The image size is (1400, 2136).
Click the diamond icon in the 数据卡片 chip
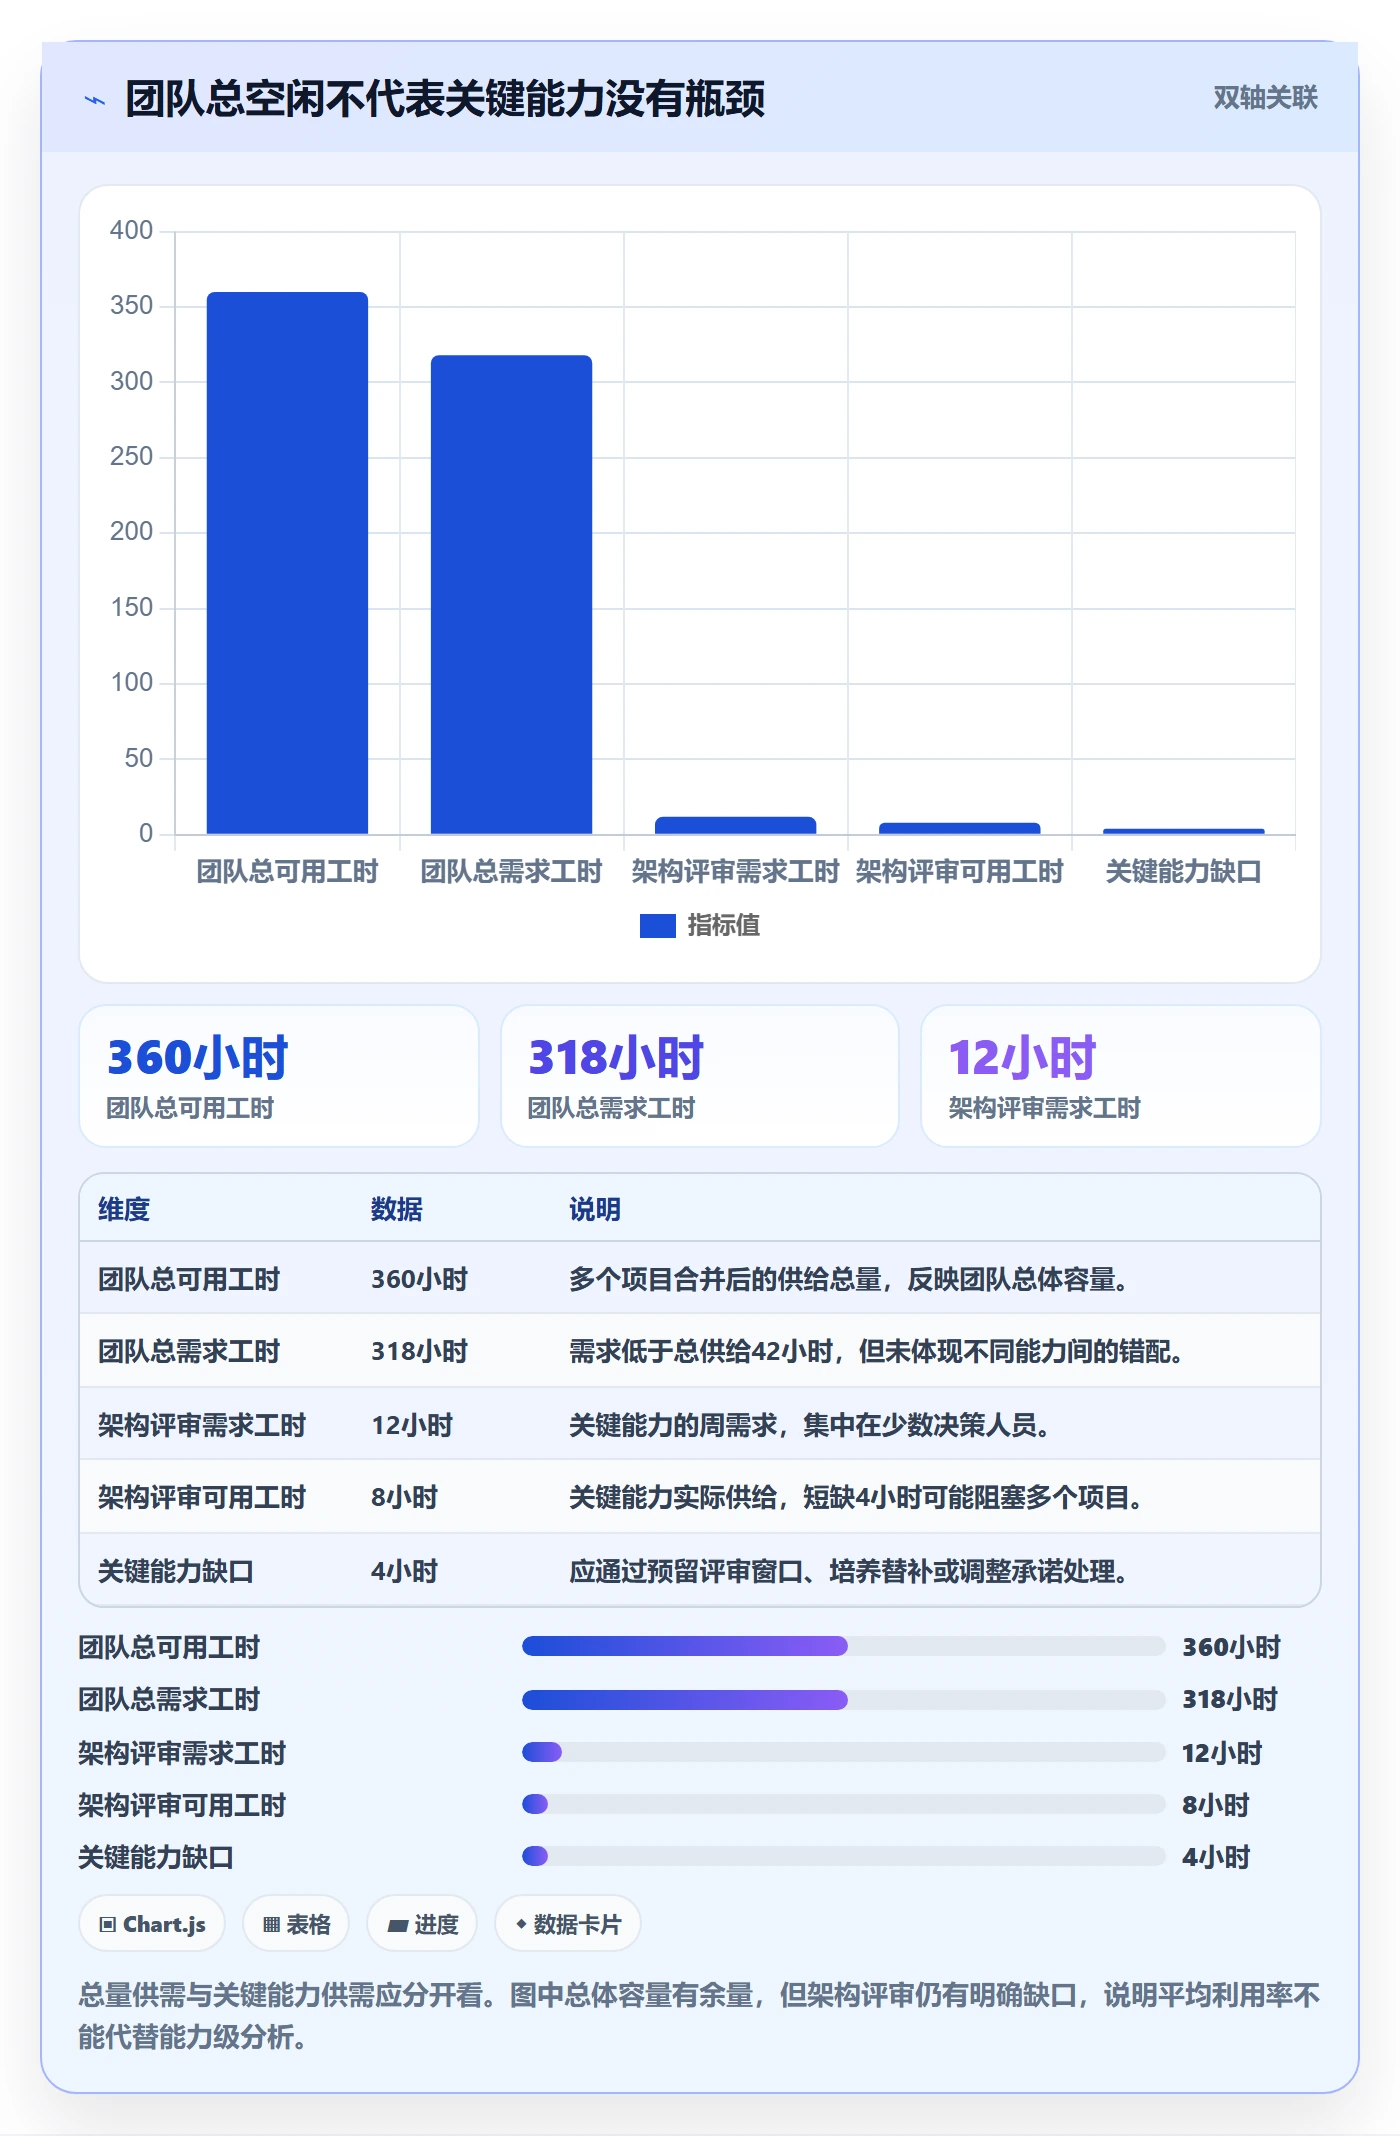pos(521,1924)
